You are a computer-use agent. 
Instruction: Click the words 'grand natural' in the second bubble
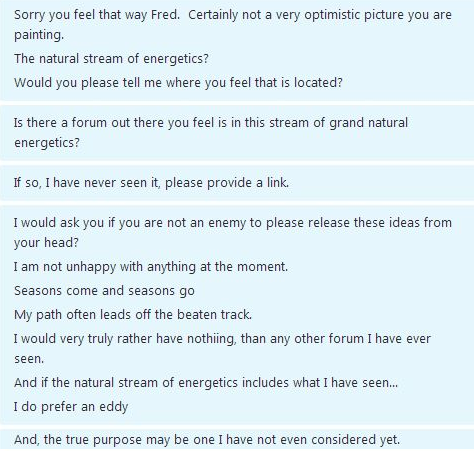point(369,123)
